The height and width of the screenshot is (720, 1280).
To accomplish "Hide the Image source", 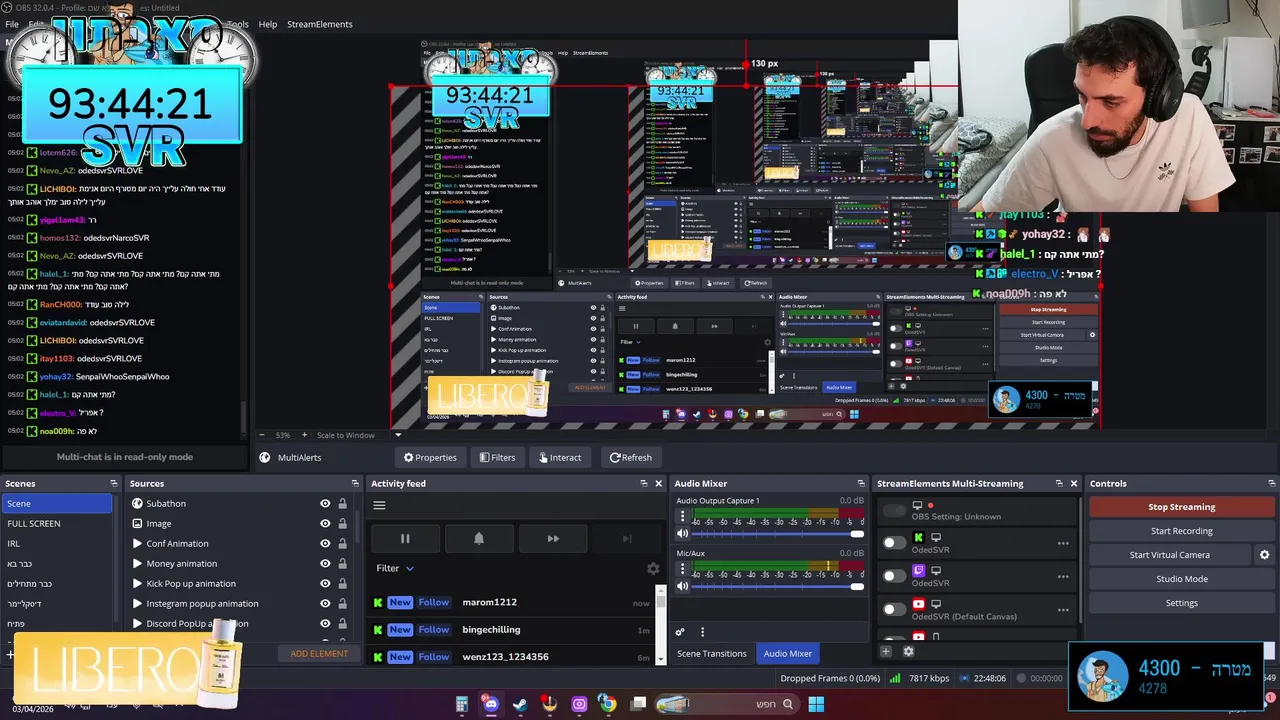I will (325, 524).
